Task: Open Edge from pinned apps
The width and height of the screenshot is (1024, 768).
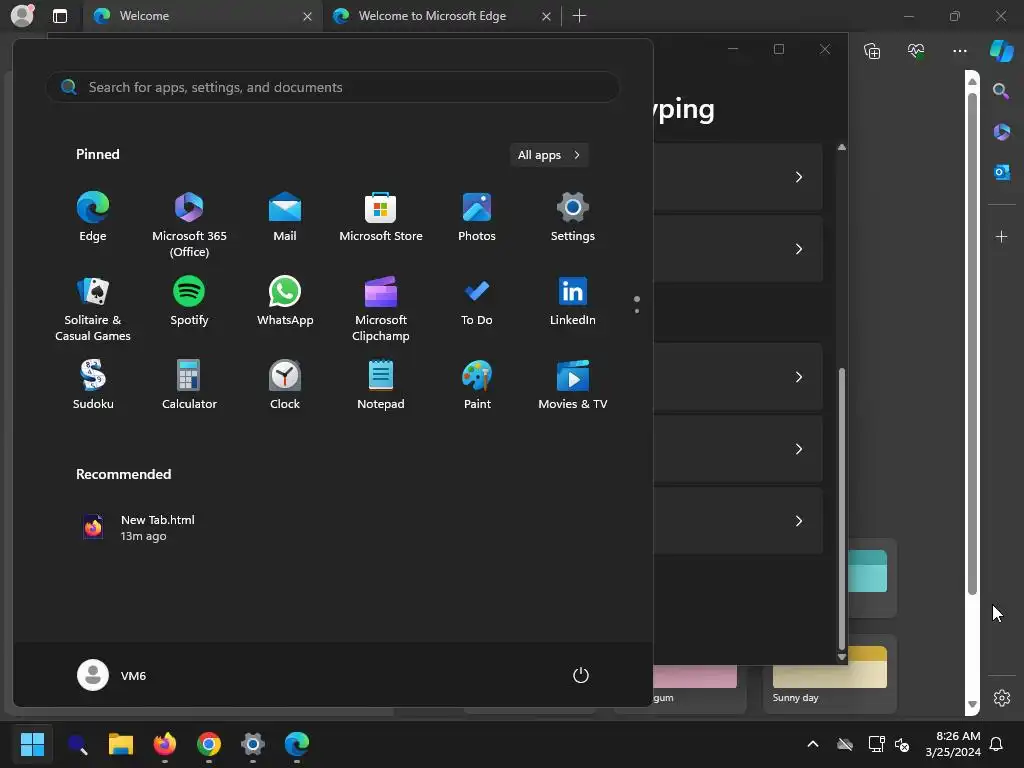Action: tap(93, 217)
